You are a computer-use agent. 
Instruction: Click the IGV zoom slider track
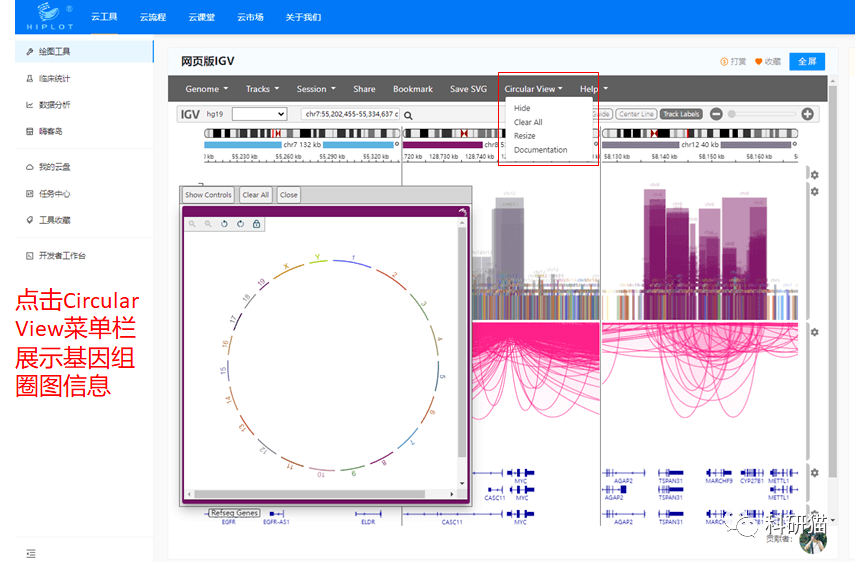pyautogui.click(x=762, y=114)
